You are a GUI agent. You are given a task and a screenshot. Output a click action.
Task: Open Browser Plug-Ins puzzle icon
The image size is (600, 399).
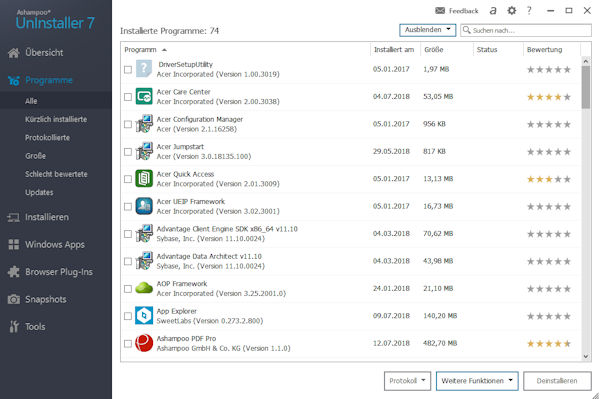click(x=14, y=272)
